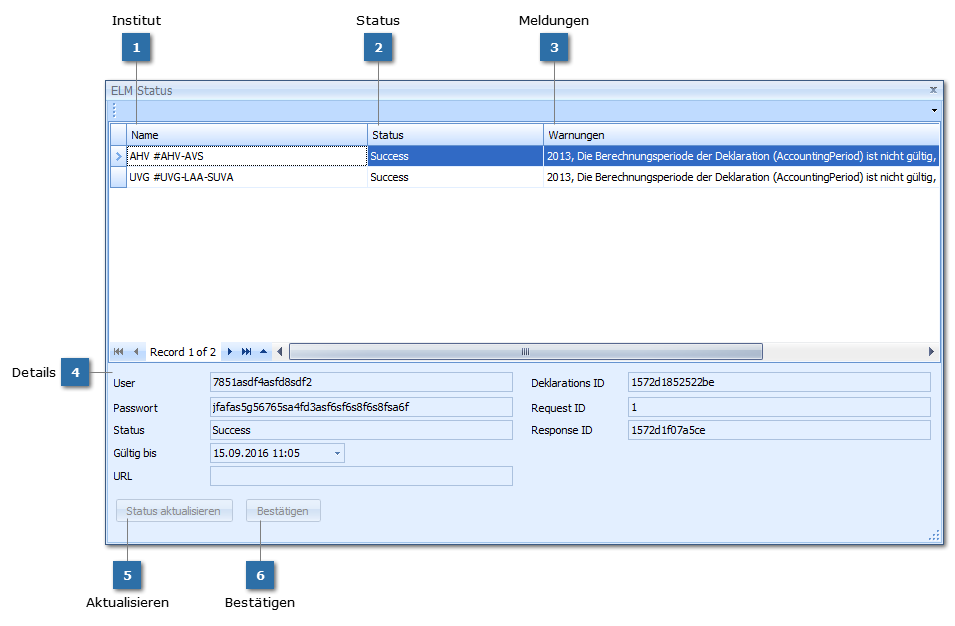This screenshot has width=955, height=626.
Task: Go to next record in navigator
Action: click(230, 352)
